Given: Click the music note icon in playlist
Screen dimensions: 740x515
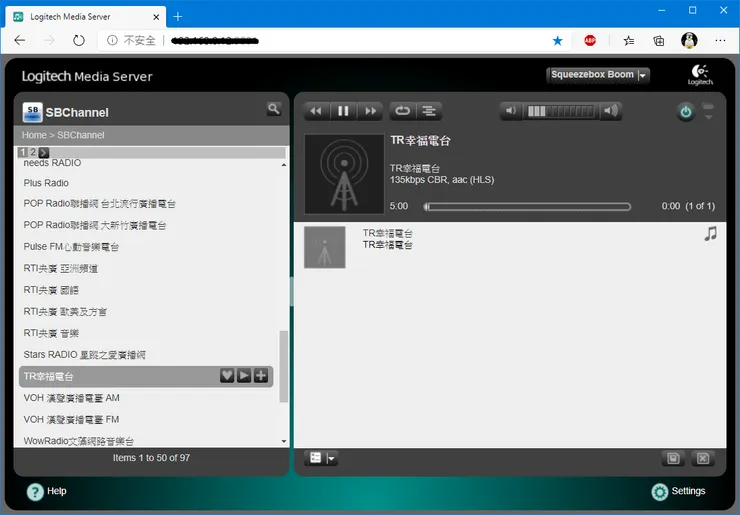Looking at the screenshot, I should click(710, 234).
